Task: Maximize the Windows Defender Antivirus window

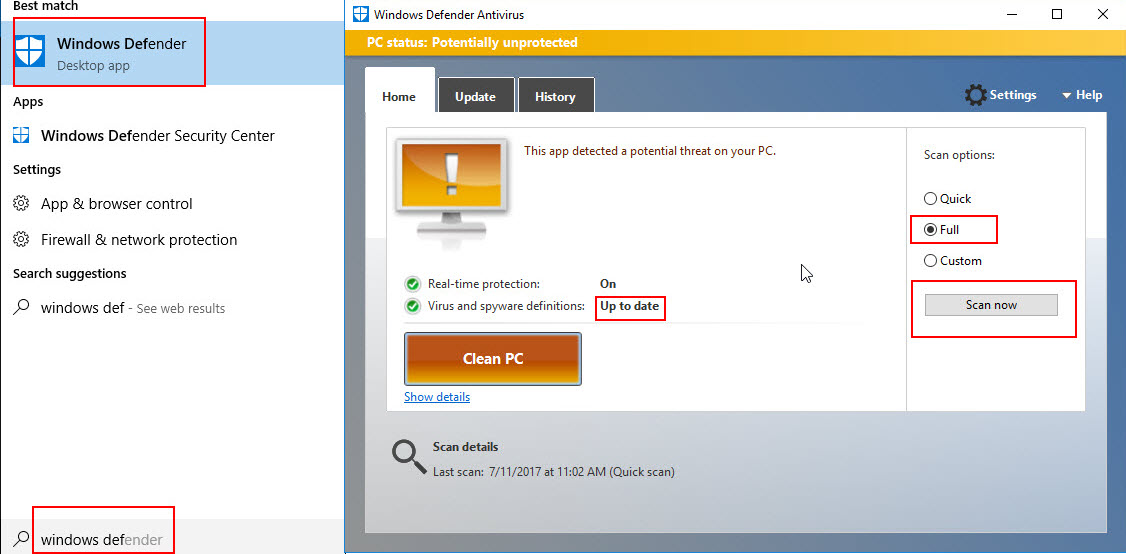Action: 1056,14
